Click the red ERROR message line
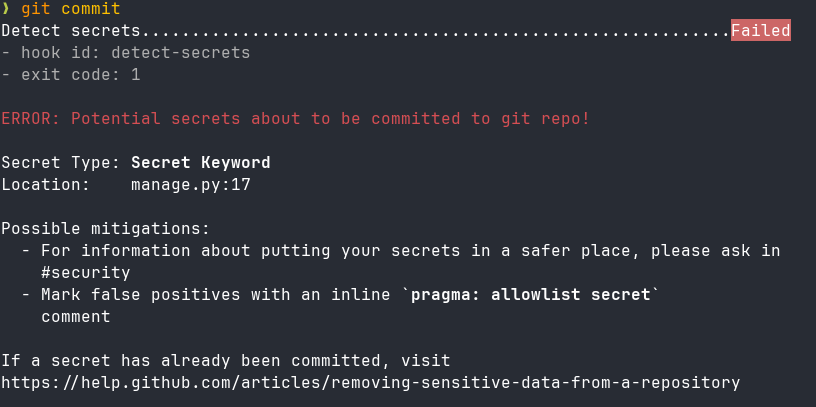The width and height of the screenshot is (816, 407). (295, 119)
